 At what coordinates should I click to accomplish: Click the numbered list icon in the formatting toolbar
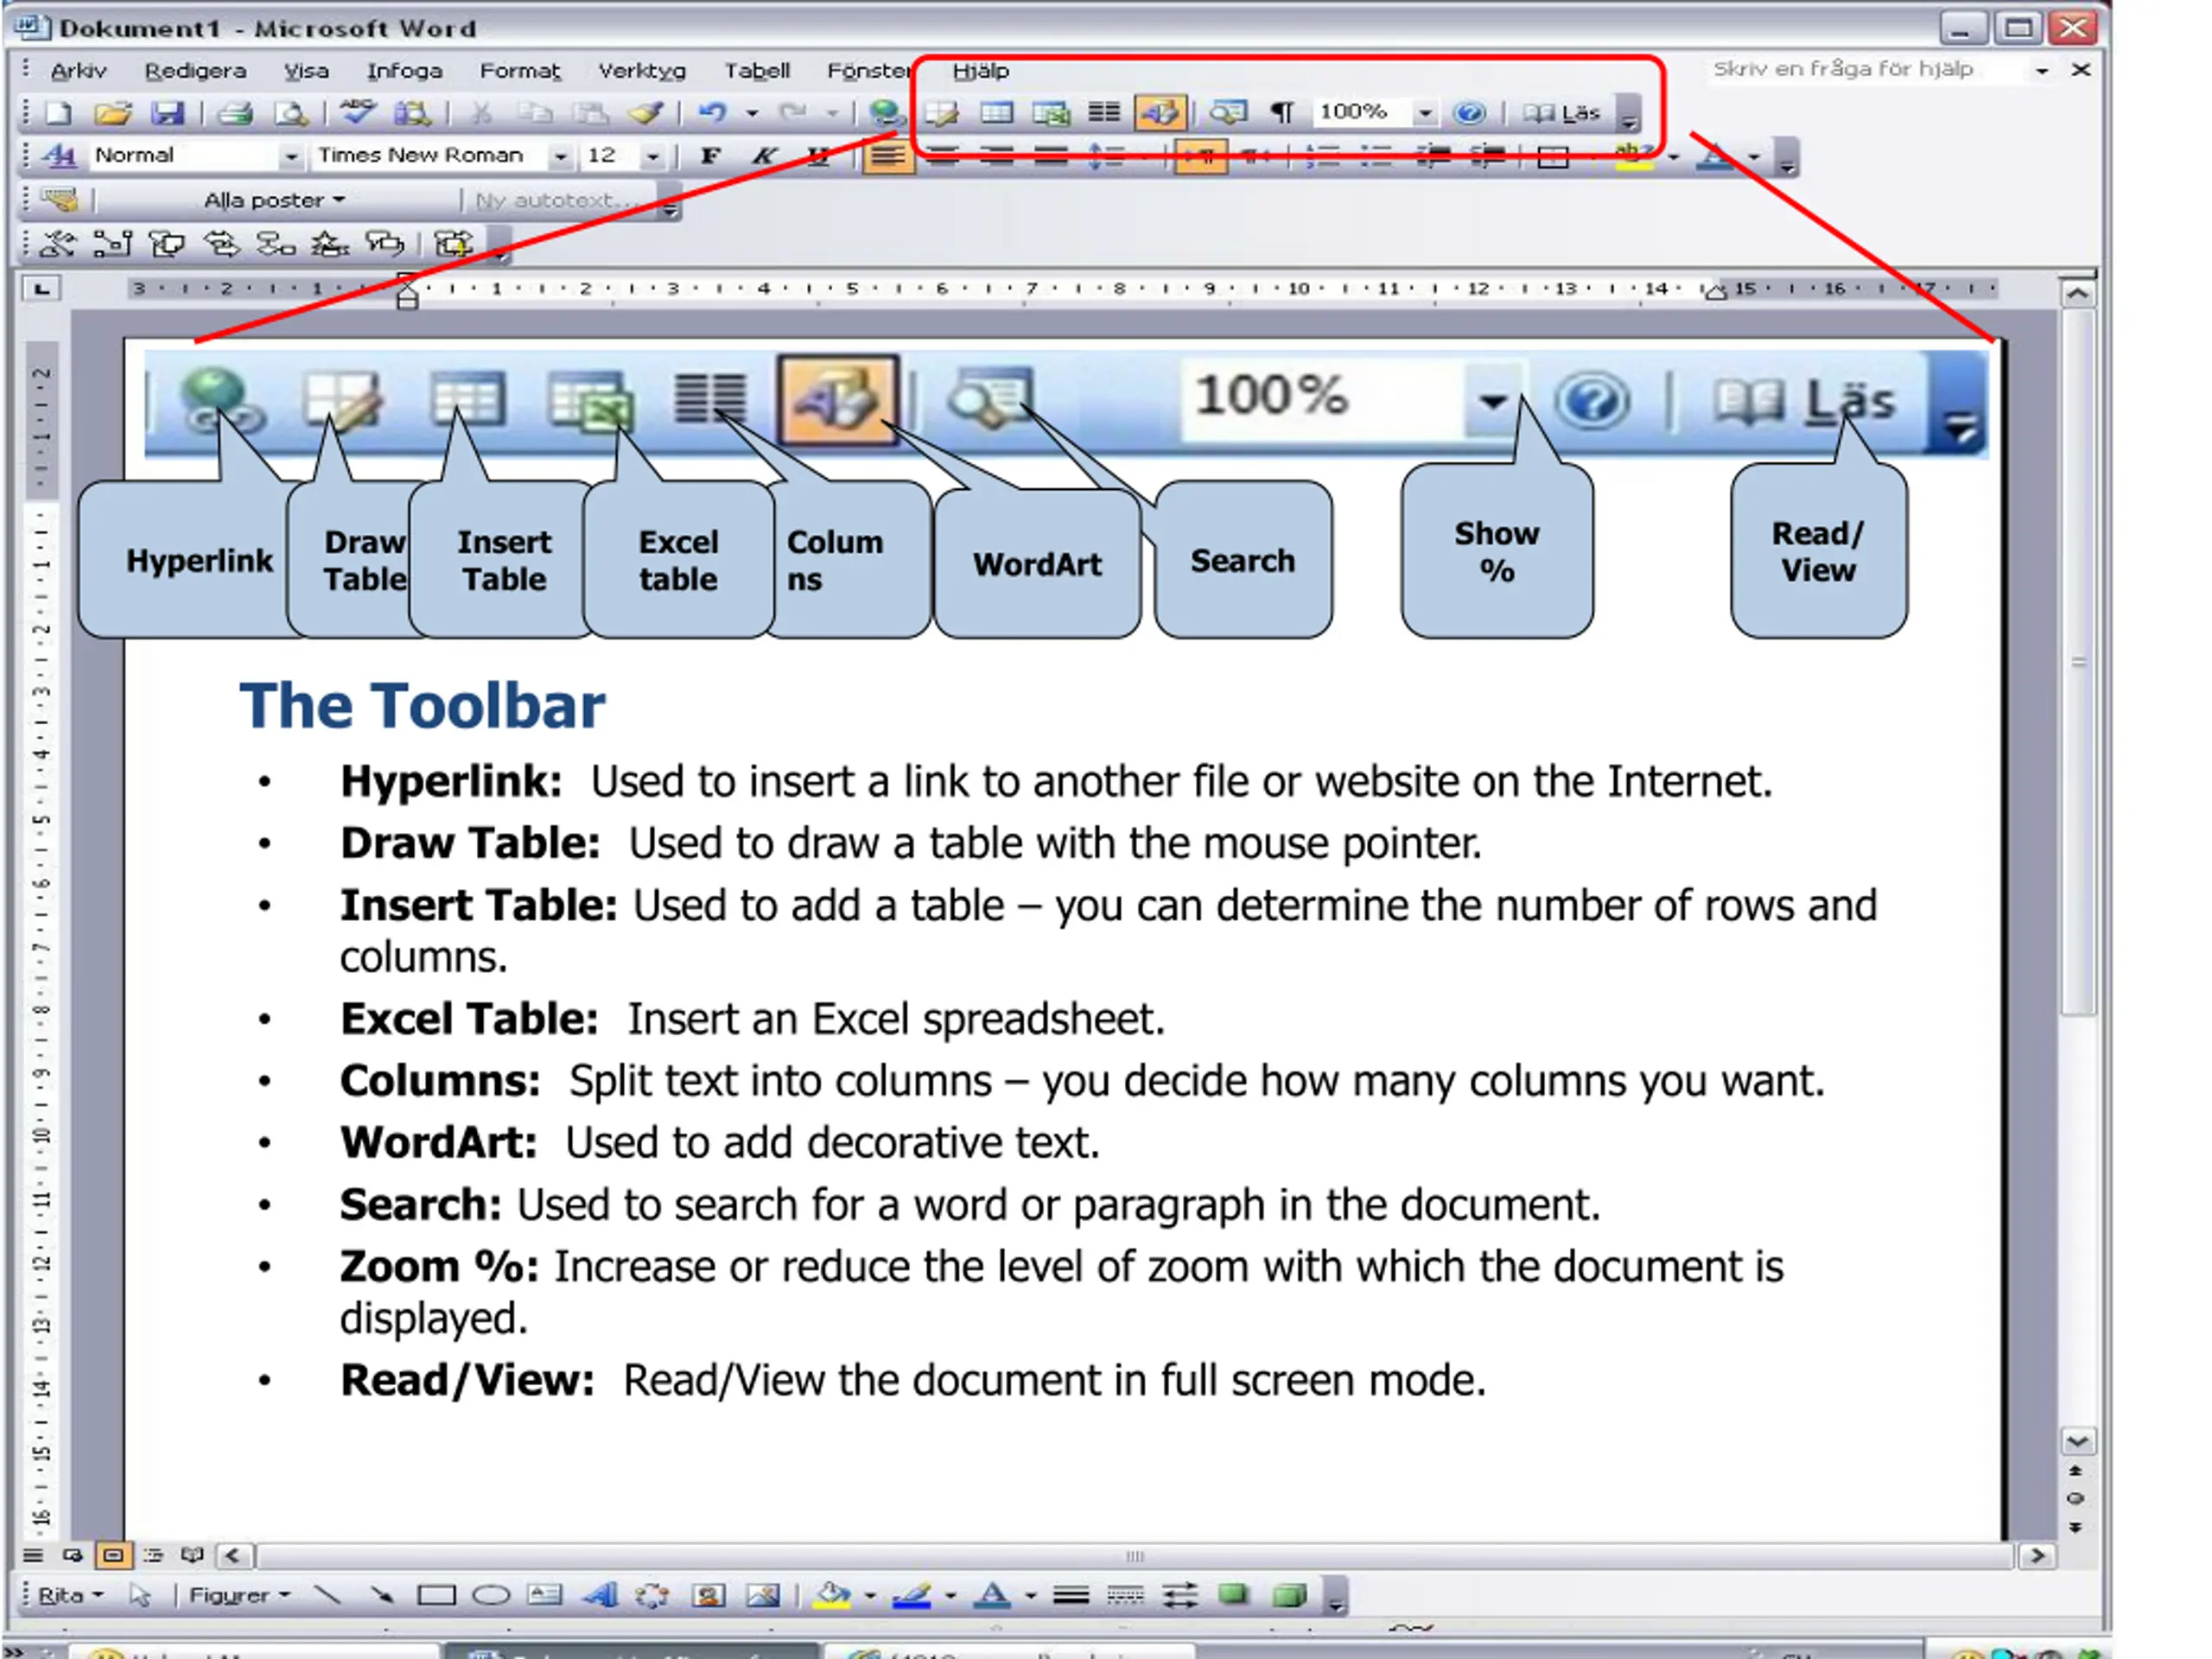(1323, 157)
